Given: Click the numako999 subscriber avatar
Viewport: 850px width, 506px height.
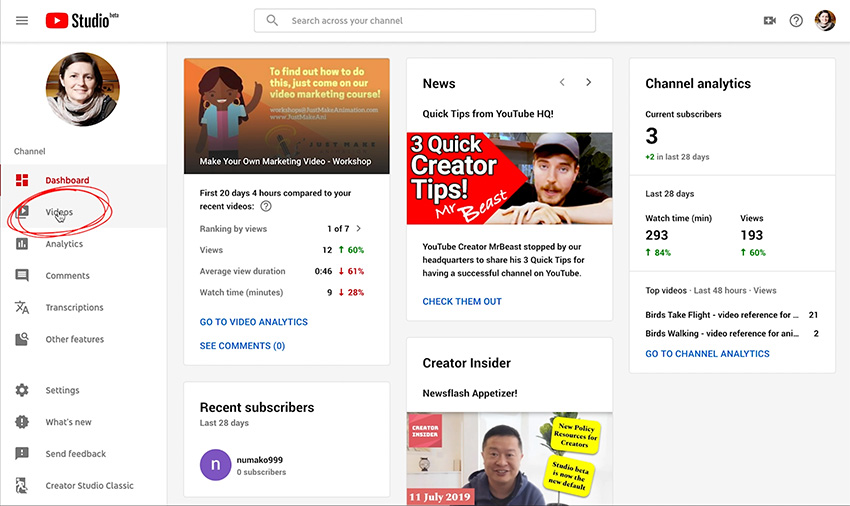Looking at the screenshot, I should click(x=215, y=465).
